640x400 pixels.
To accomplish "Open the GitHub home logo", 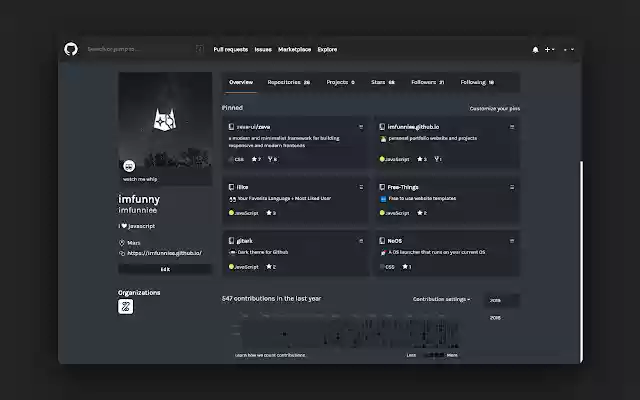I will [71, 49].
